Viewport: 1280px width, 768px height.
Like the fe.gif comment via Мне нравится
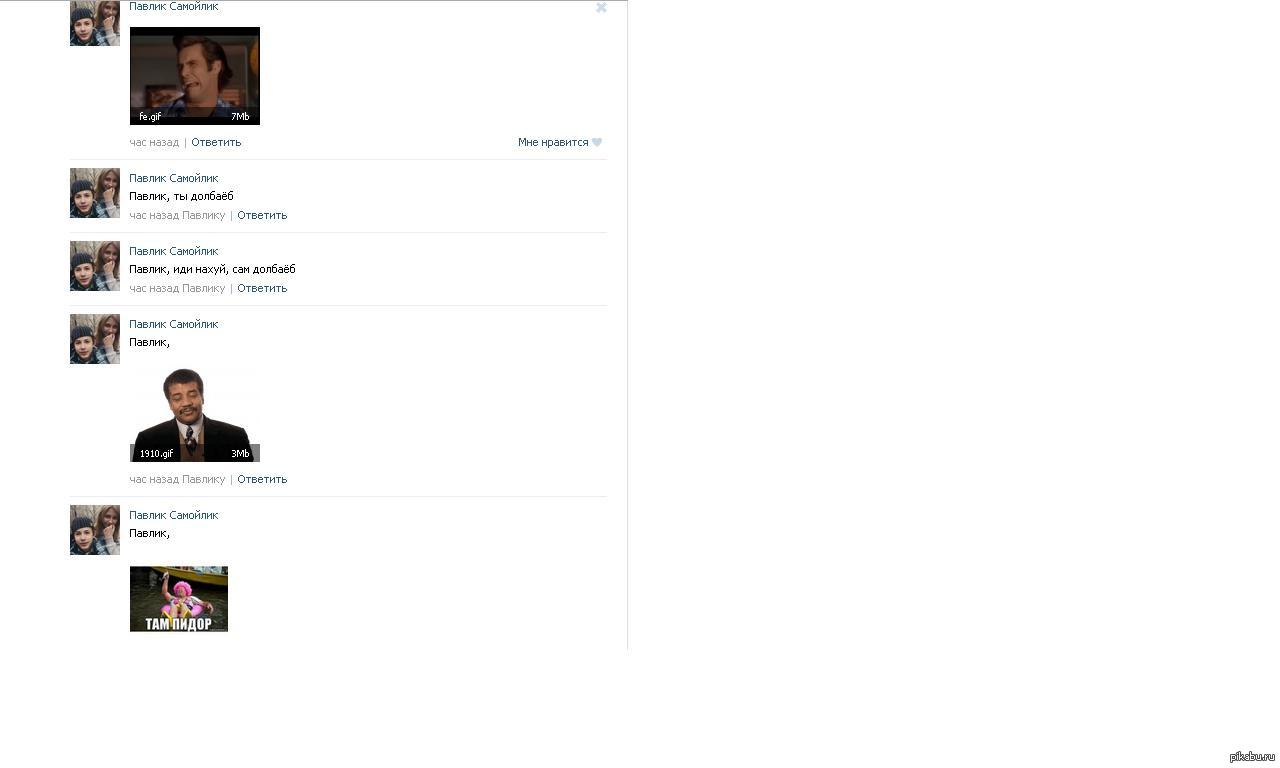(560, 142)
